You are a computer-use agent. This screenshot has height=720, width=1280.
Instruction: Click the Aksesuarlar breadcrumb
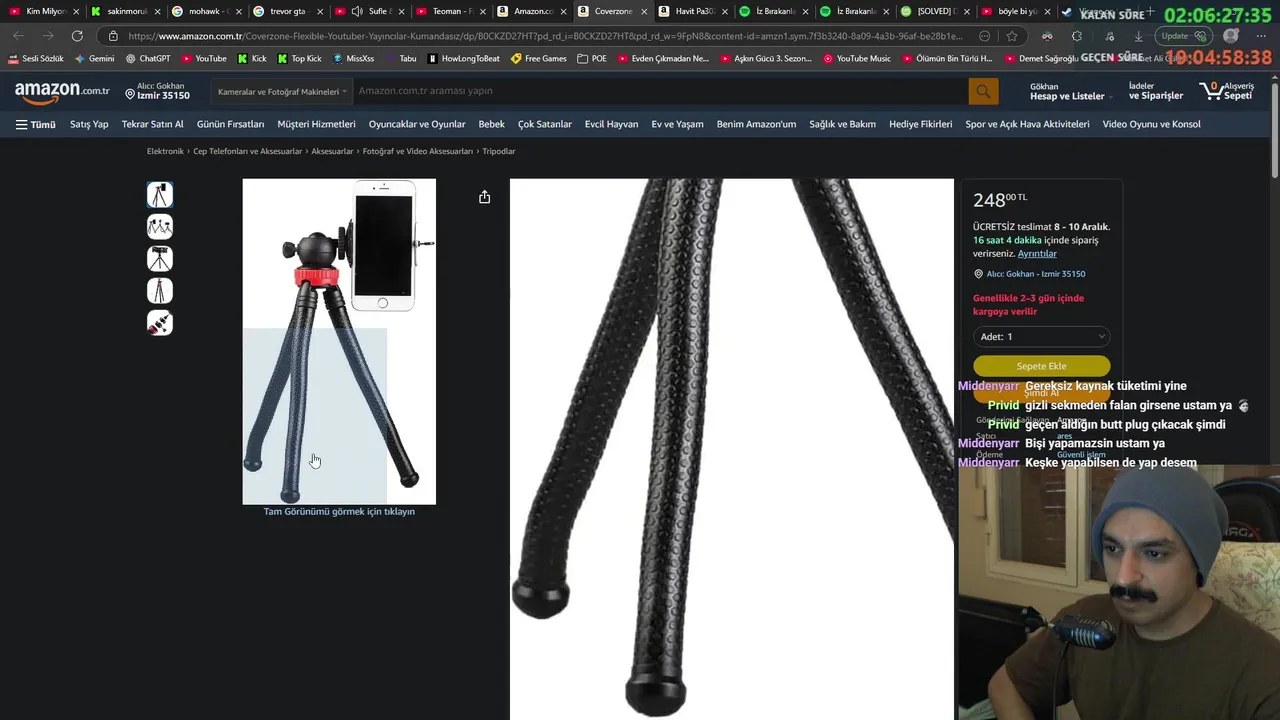332,151
